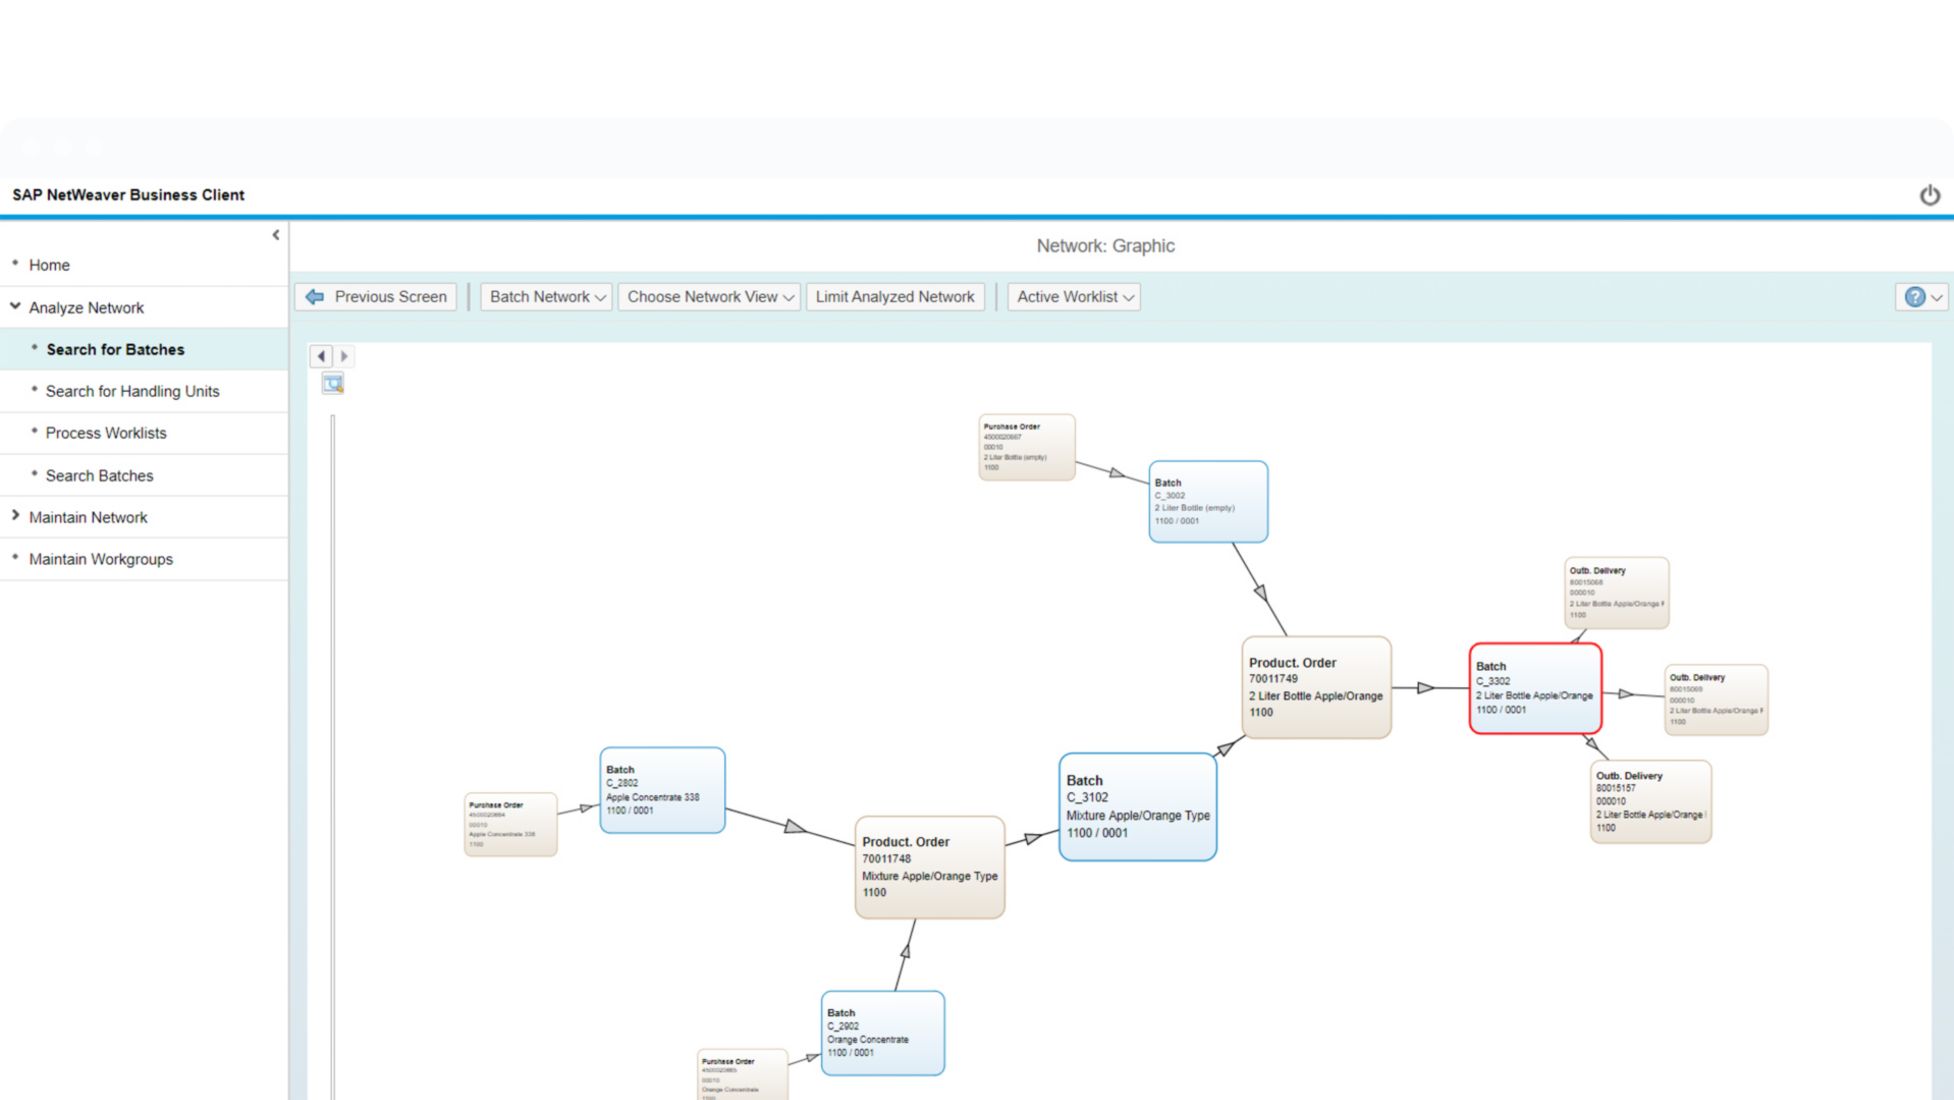Select the red-highlighted Batch C_3302 node

tap(1535, 688)
